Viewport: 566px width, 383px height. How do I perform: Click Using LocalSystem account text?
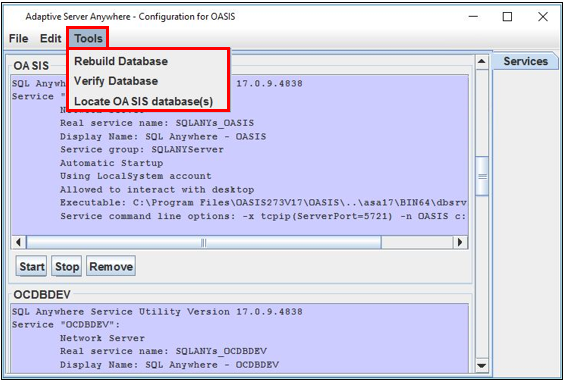click(x=136, y=176)
